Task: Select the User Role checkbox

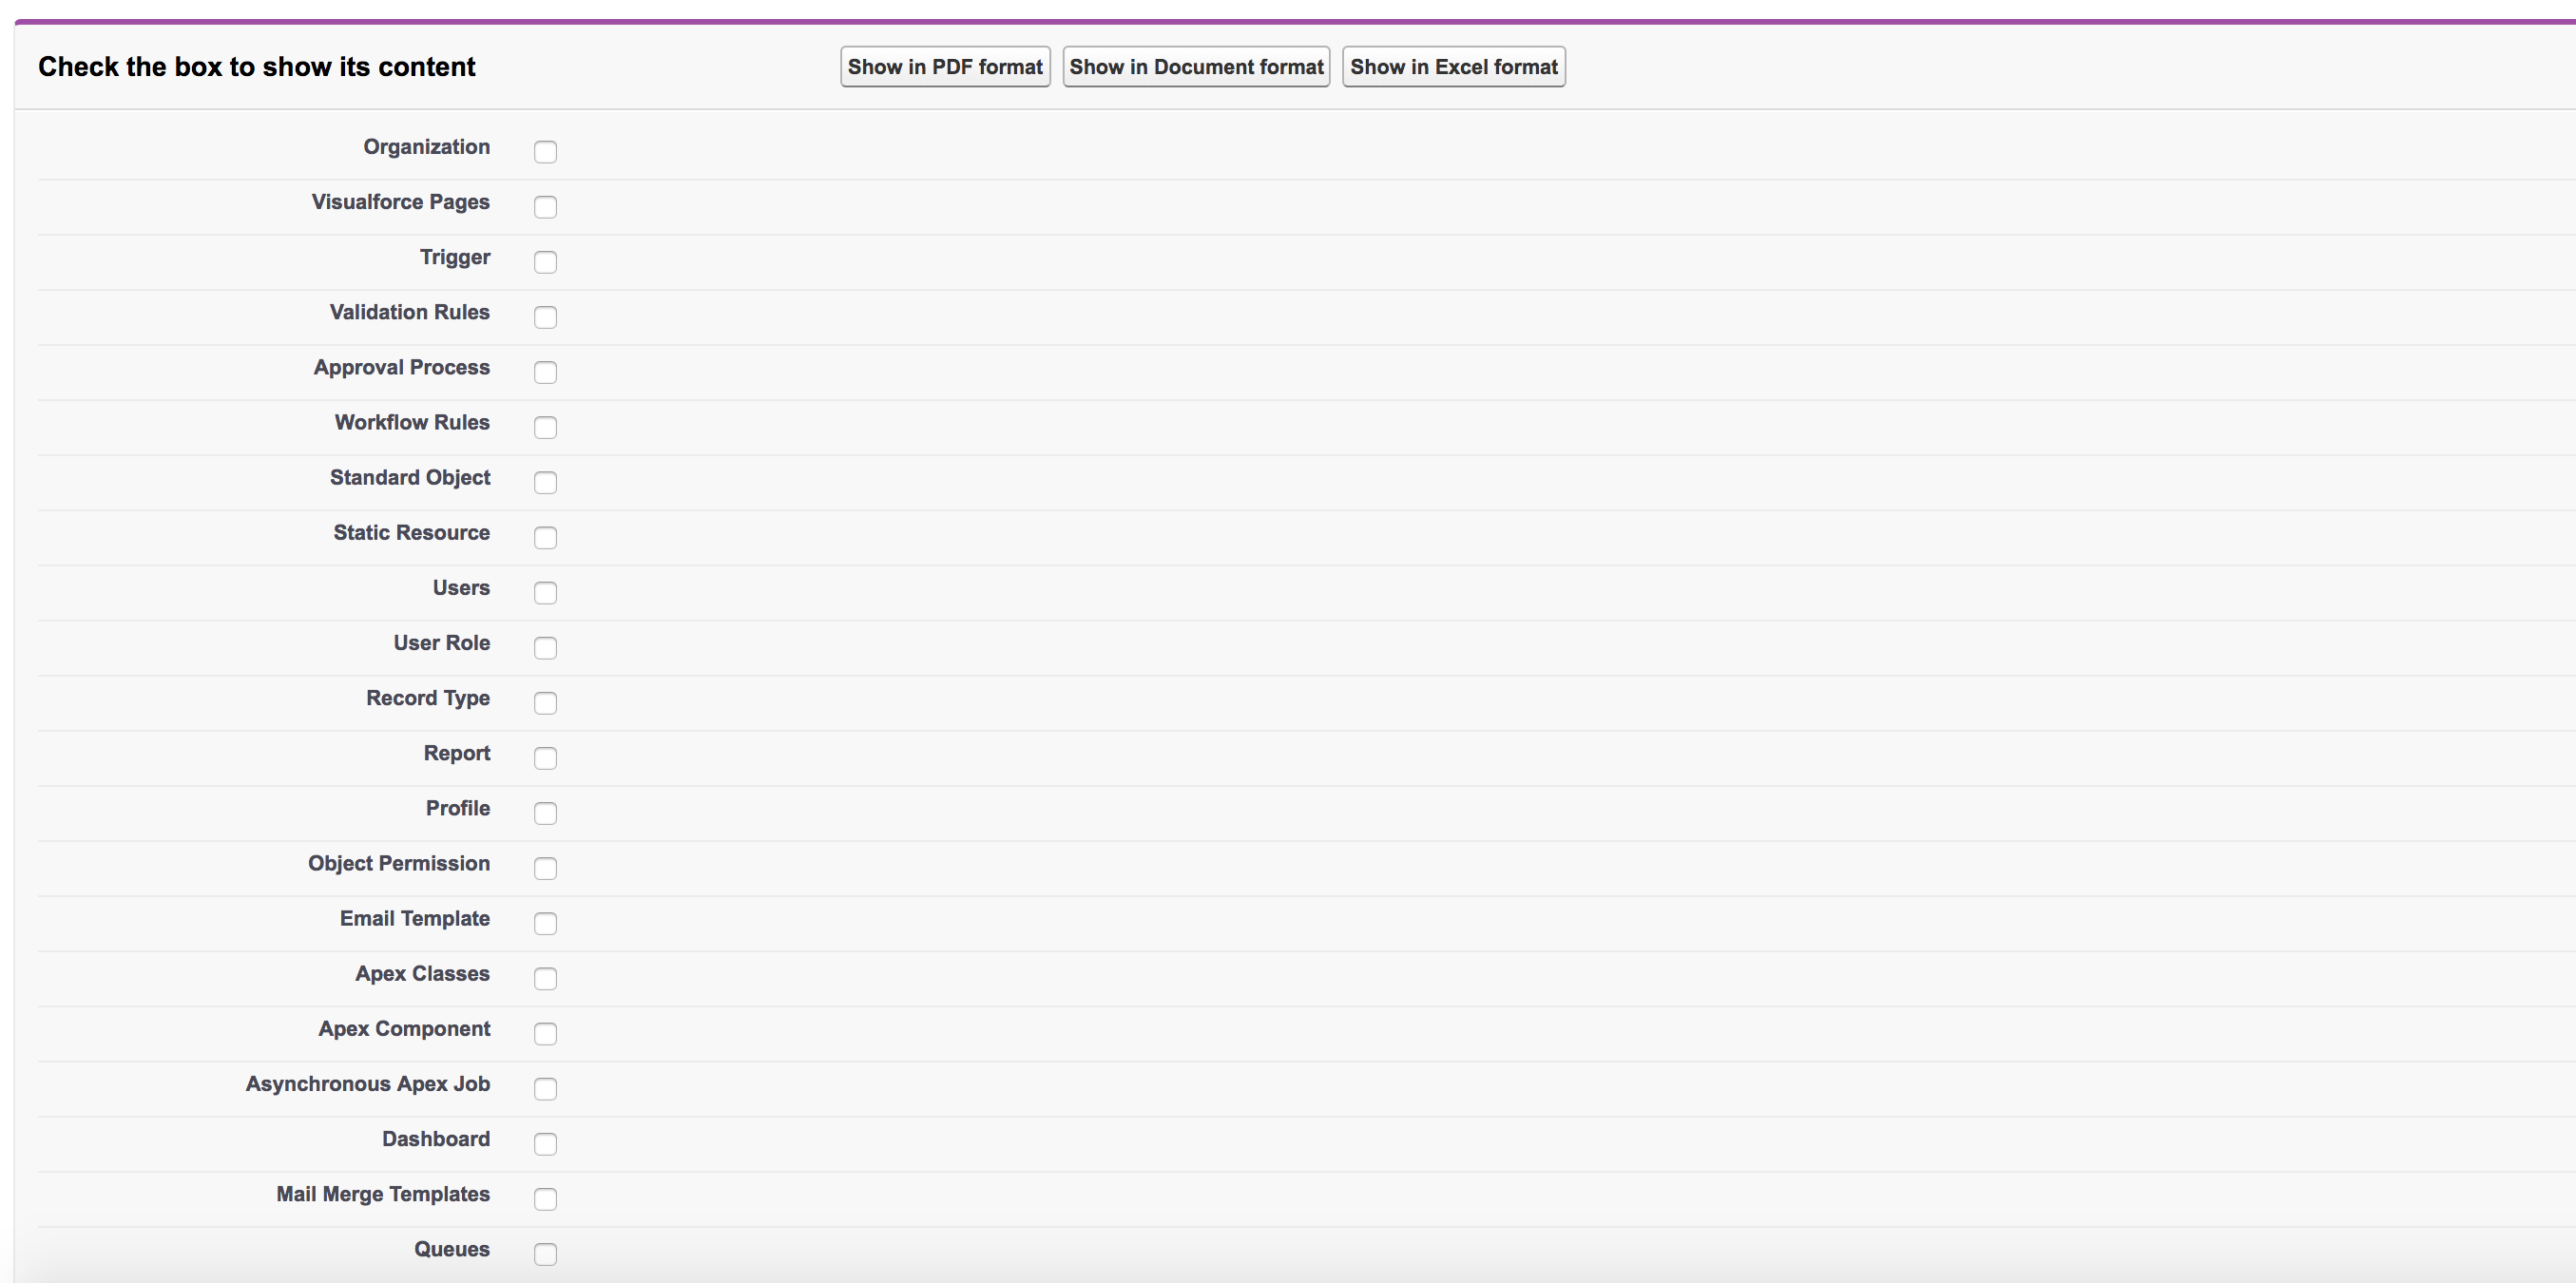Action: point(545,648)
